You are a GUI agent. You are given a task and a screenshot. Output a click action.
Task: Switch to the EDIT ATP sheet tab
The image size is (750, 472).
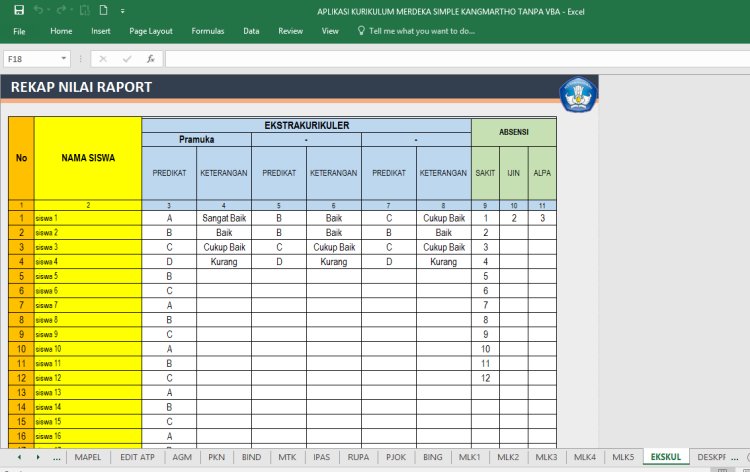[x=137, y=457]
